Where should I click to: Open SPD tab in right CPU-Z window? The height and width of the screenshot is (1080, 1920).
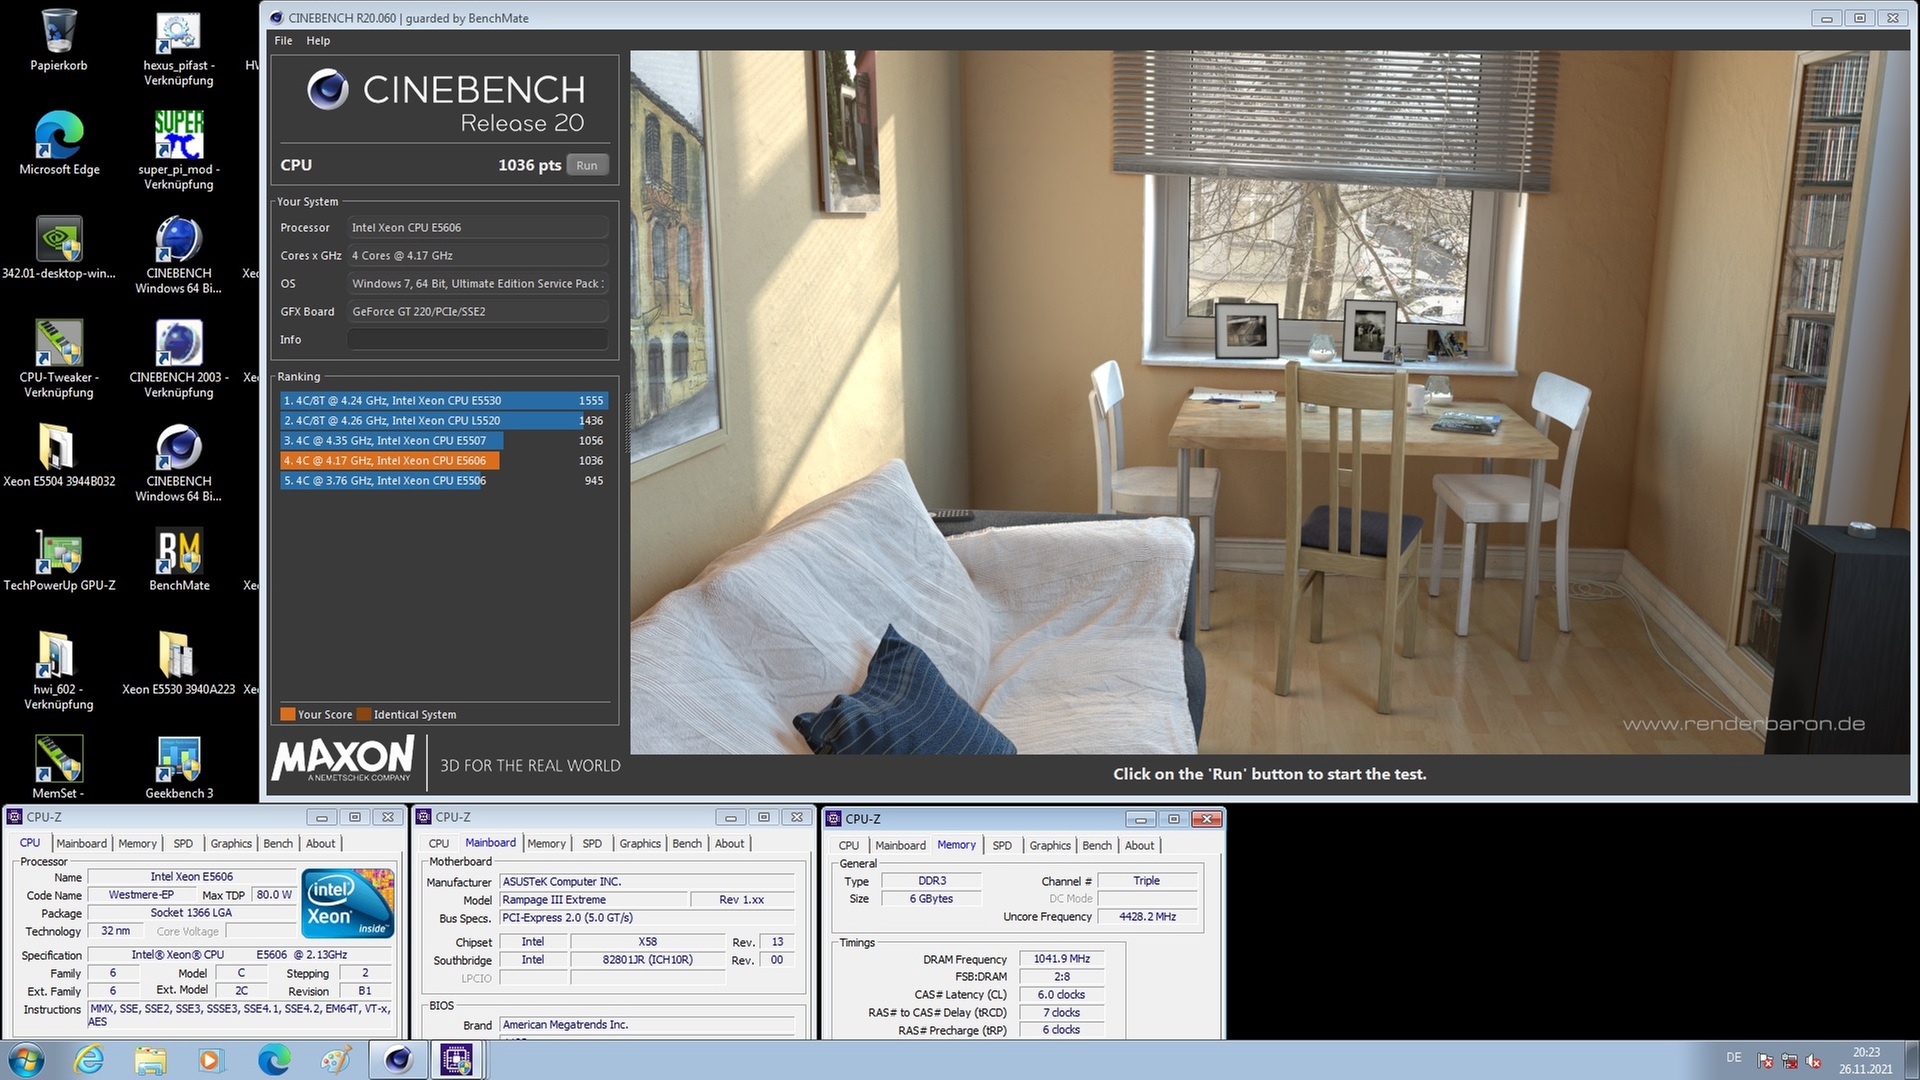[1002, 846]
